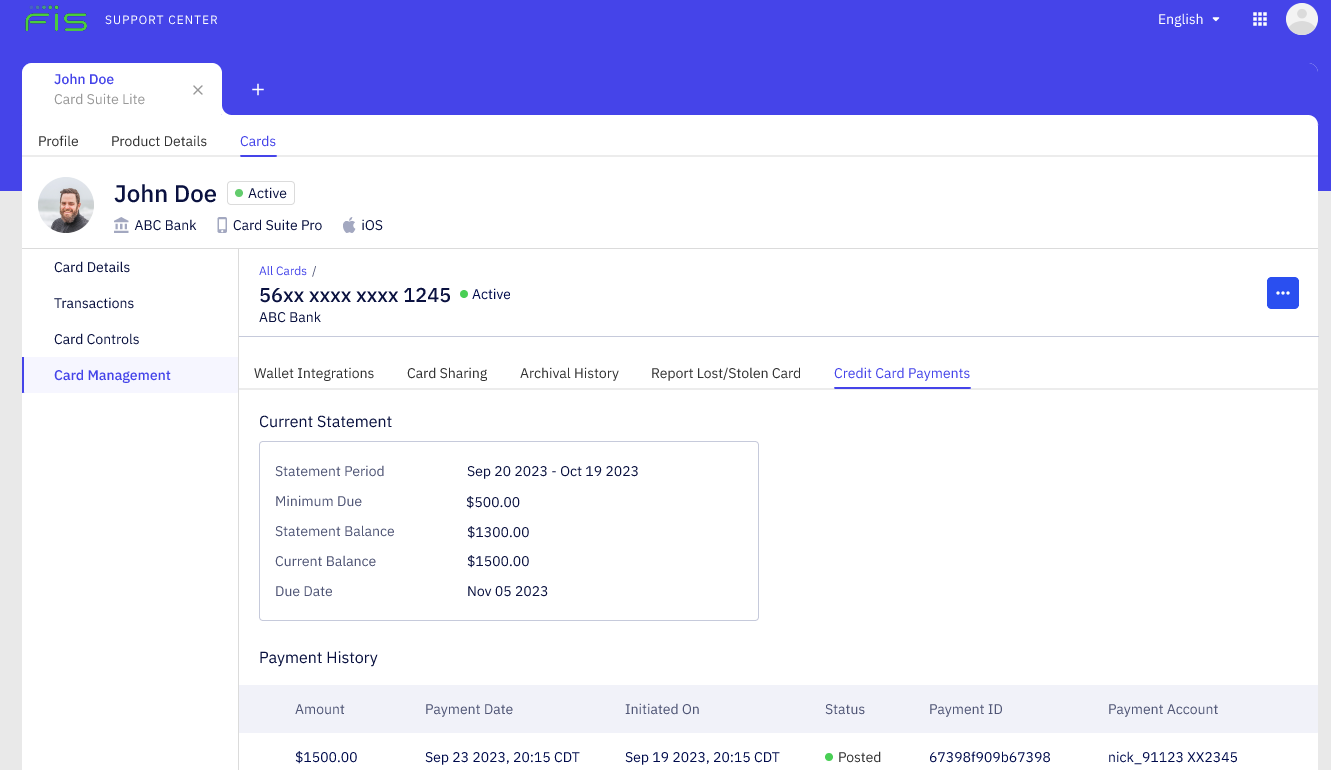
Task: Switch to the Product Details tab
Action: (x=158, y=141)
